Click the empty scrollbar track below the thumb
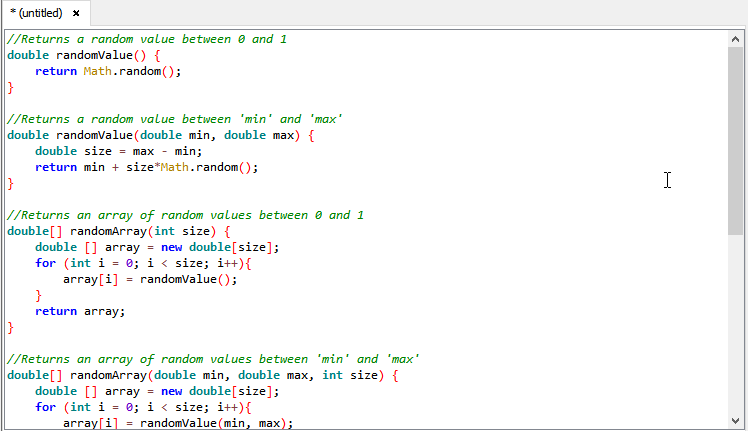 click(x=736, y=320)
